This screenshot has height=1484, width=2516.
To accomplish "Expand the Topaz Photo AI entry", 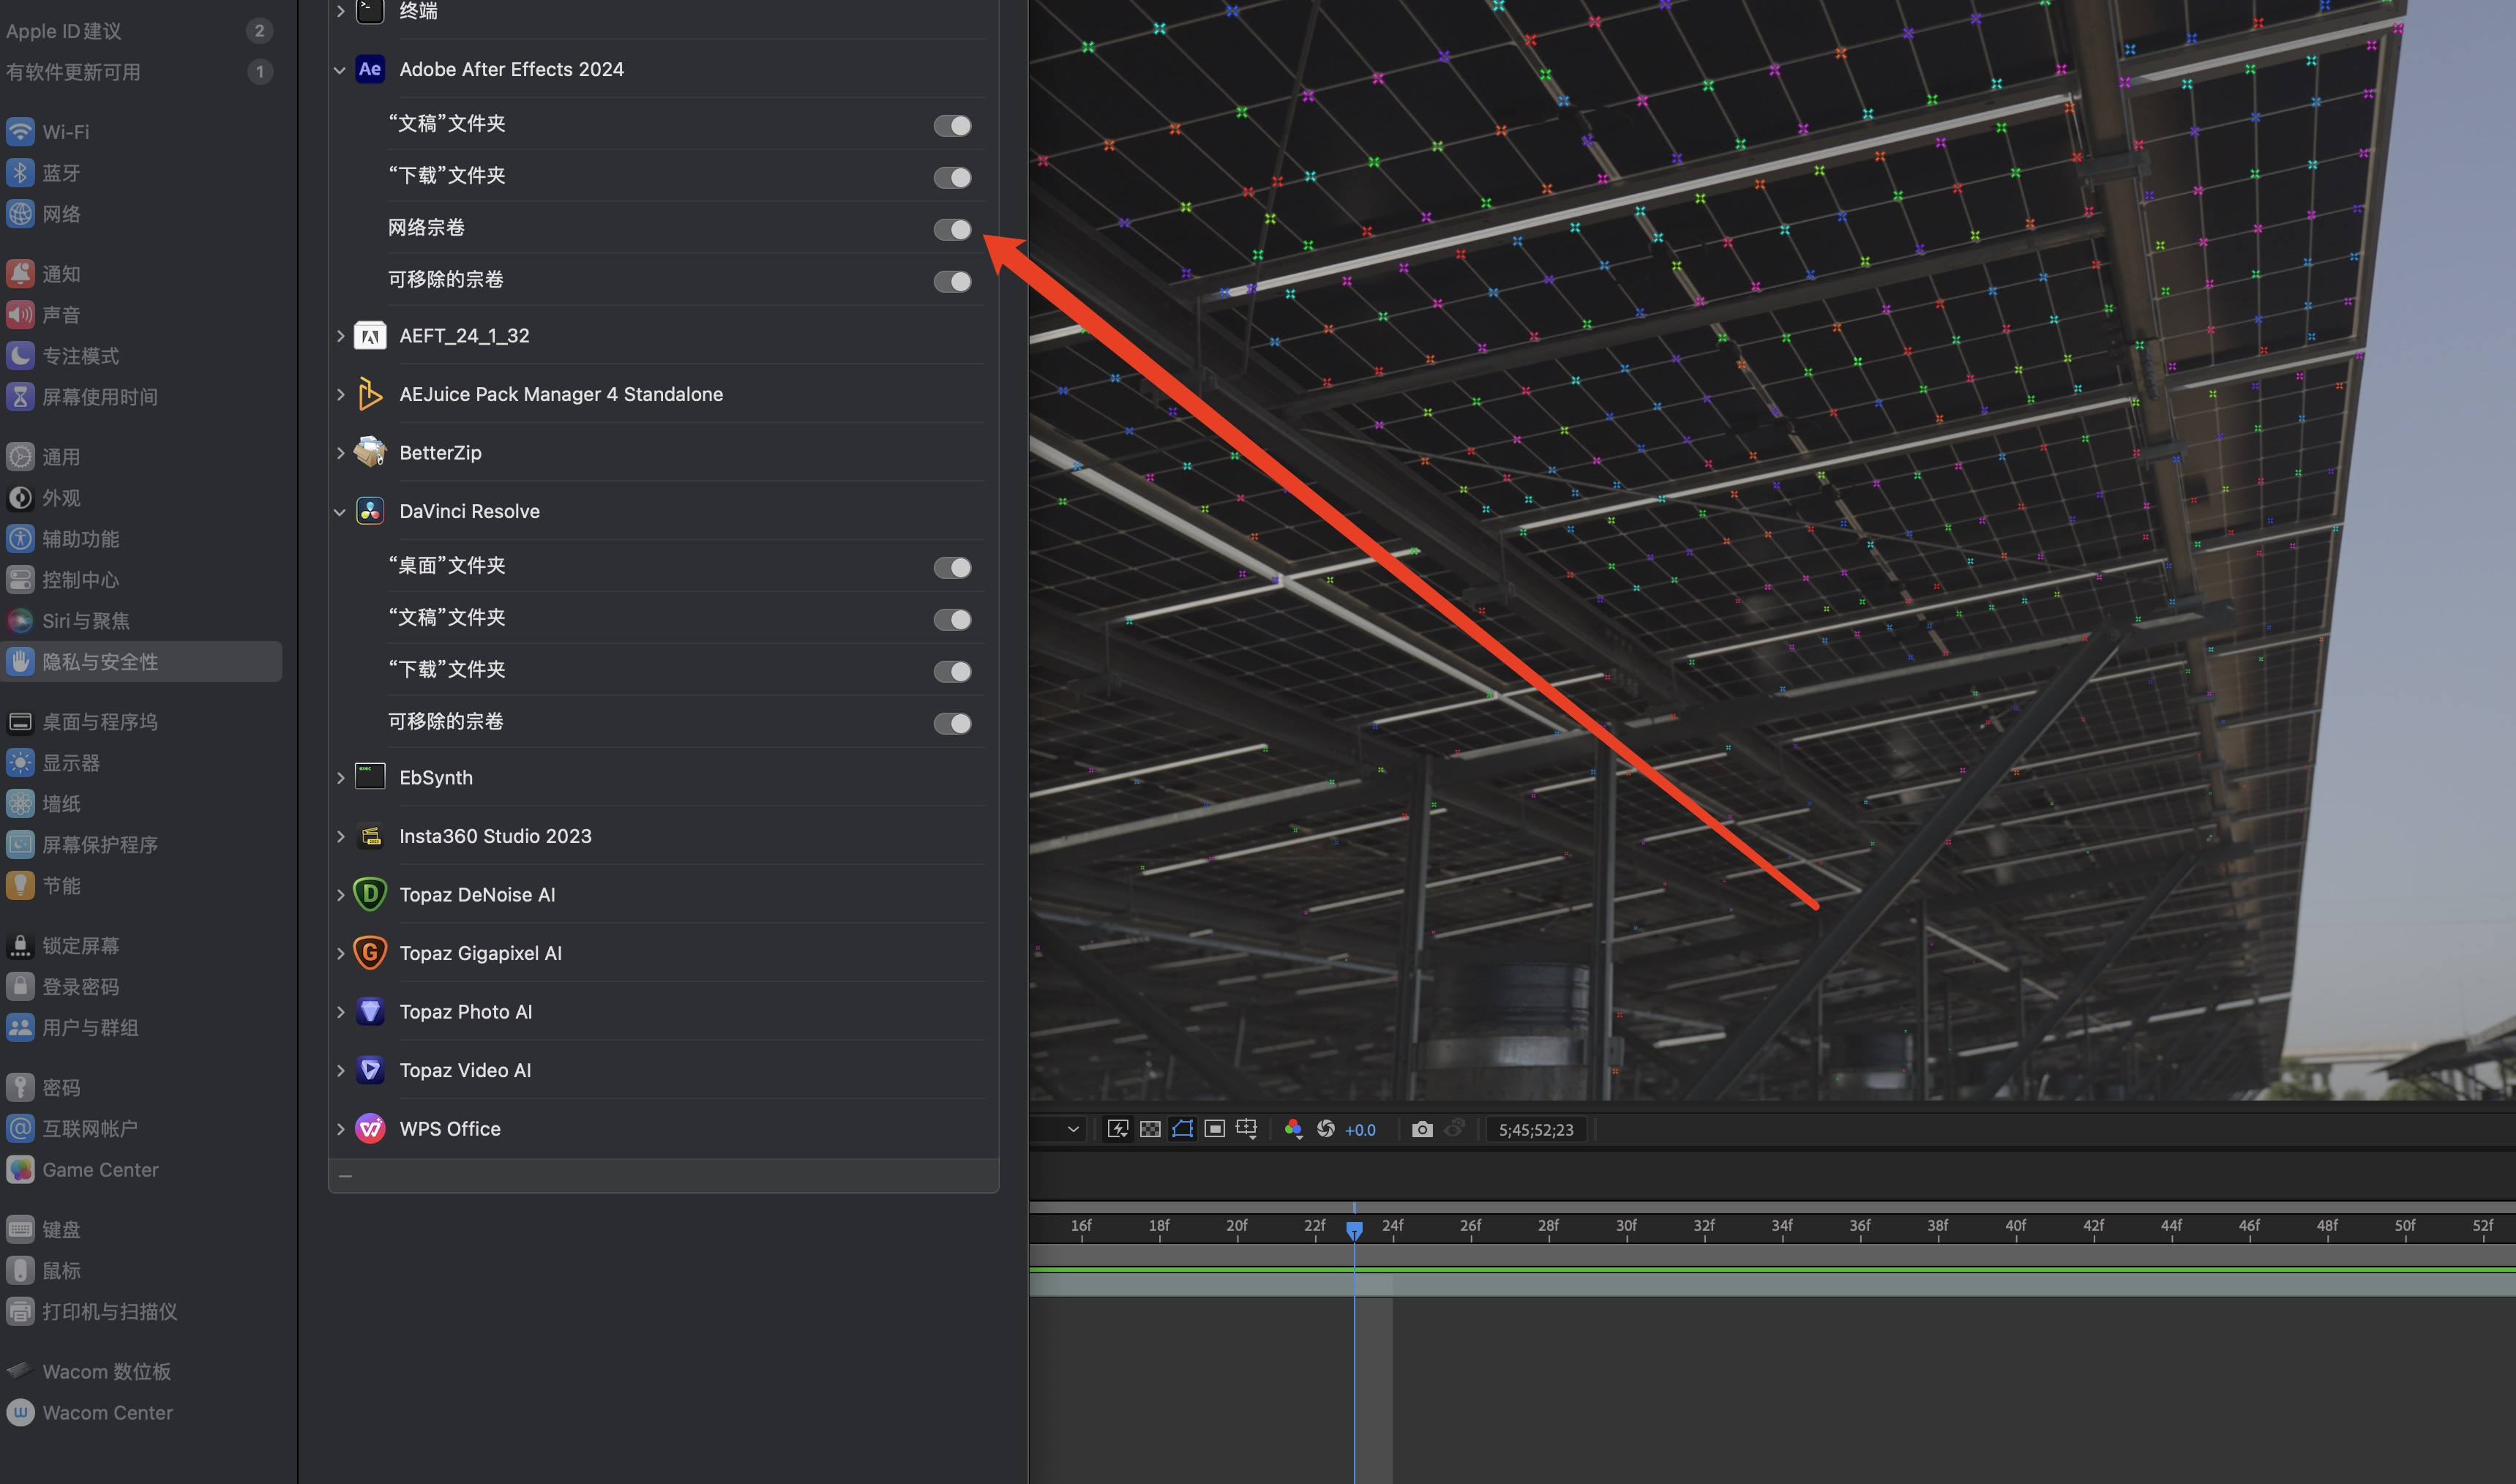I will tap(340, 1011).
